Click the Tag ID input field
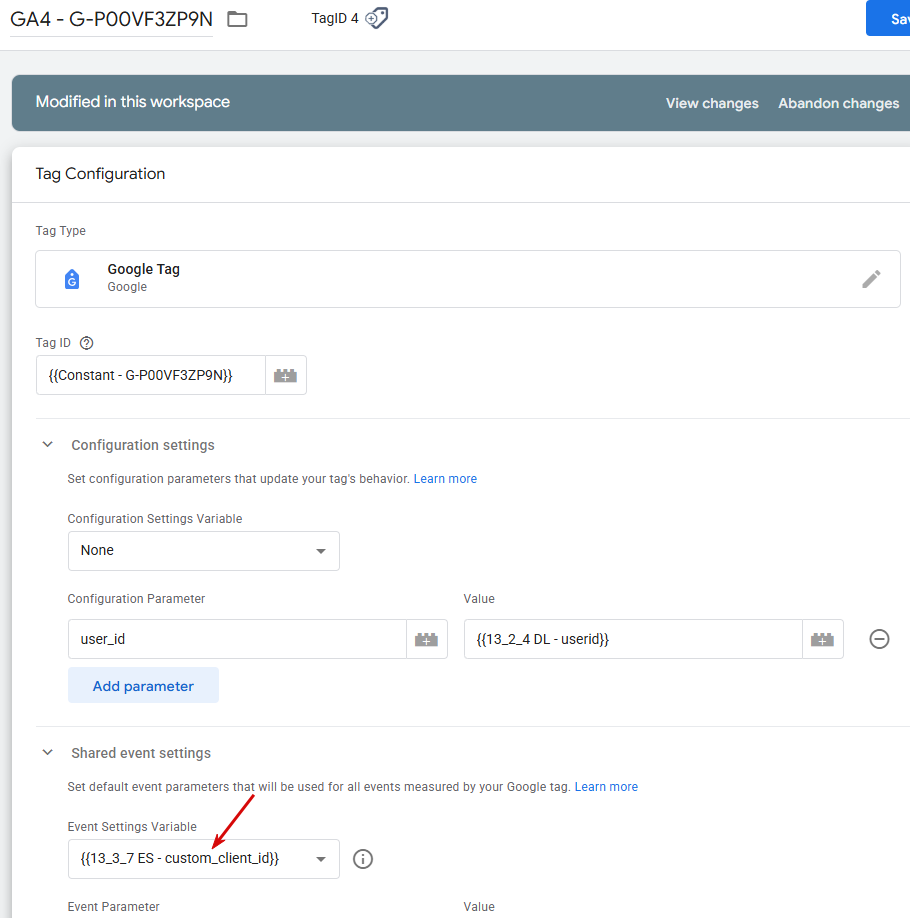Viewport: 910px width, 918px height. pos(150,375)
